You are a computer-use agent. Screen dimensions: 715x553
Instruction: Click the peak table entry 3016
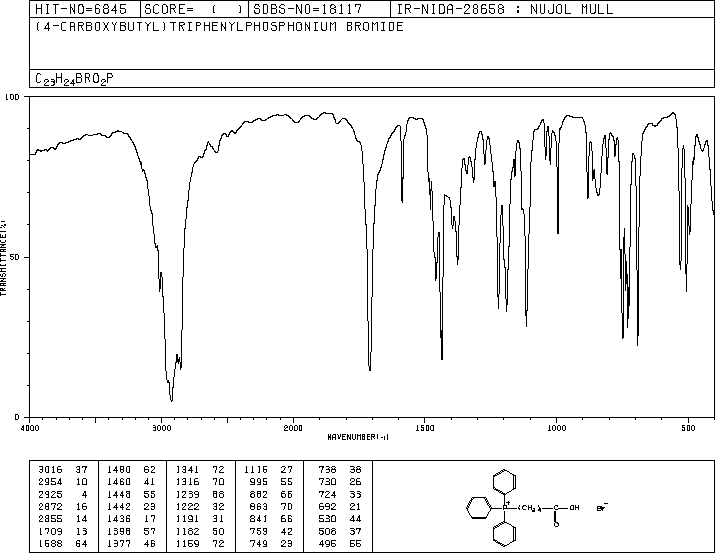(50, 470)
